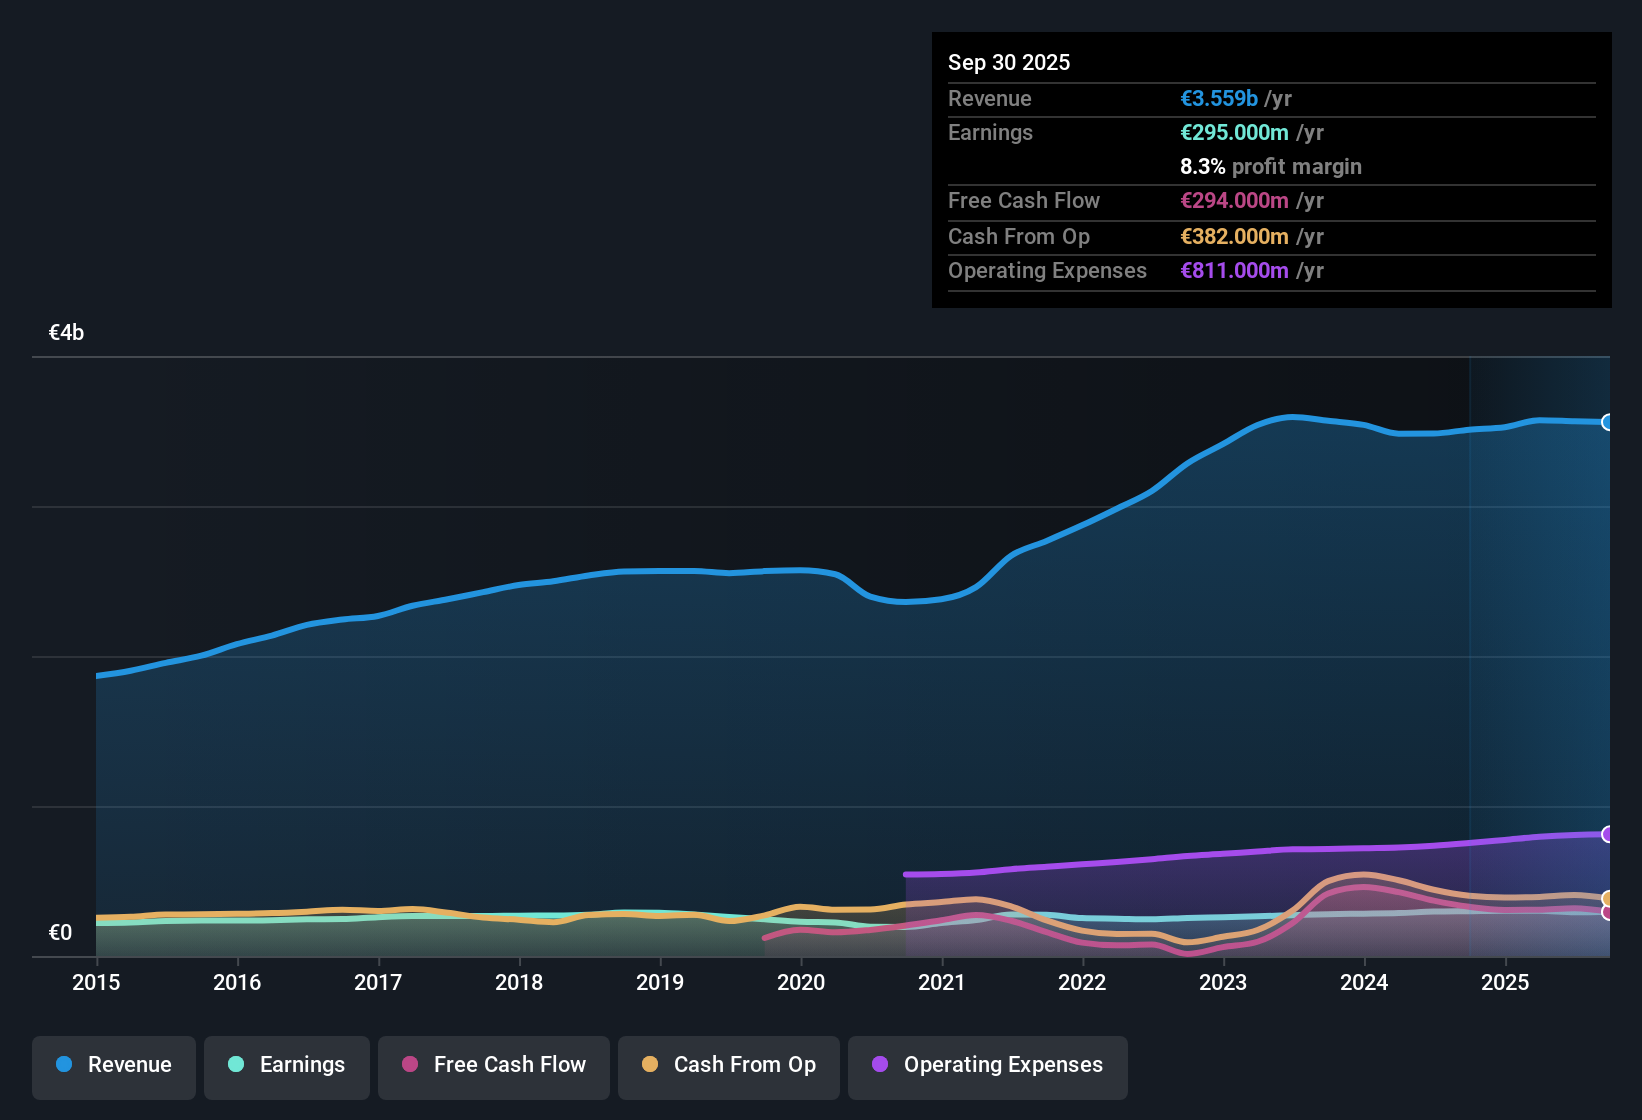Open the Free Cash Flow legend filter
The width and height of the screenshot is (1642, 1120).
[x=493, y=1065]
